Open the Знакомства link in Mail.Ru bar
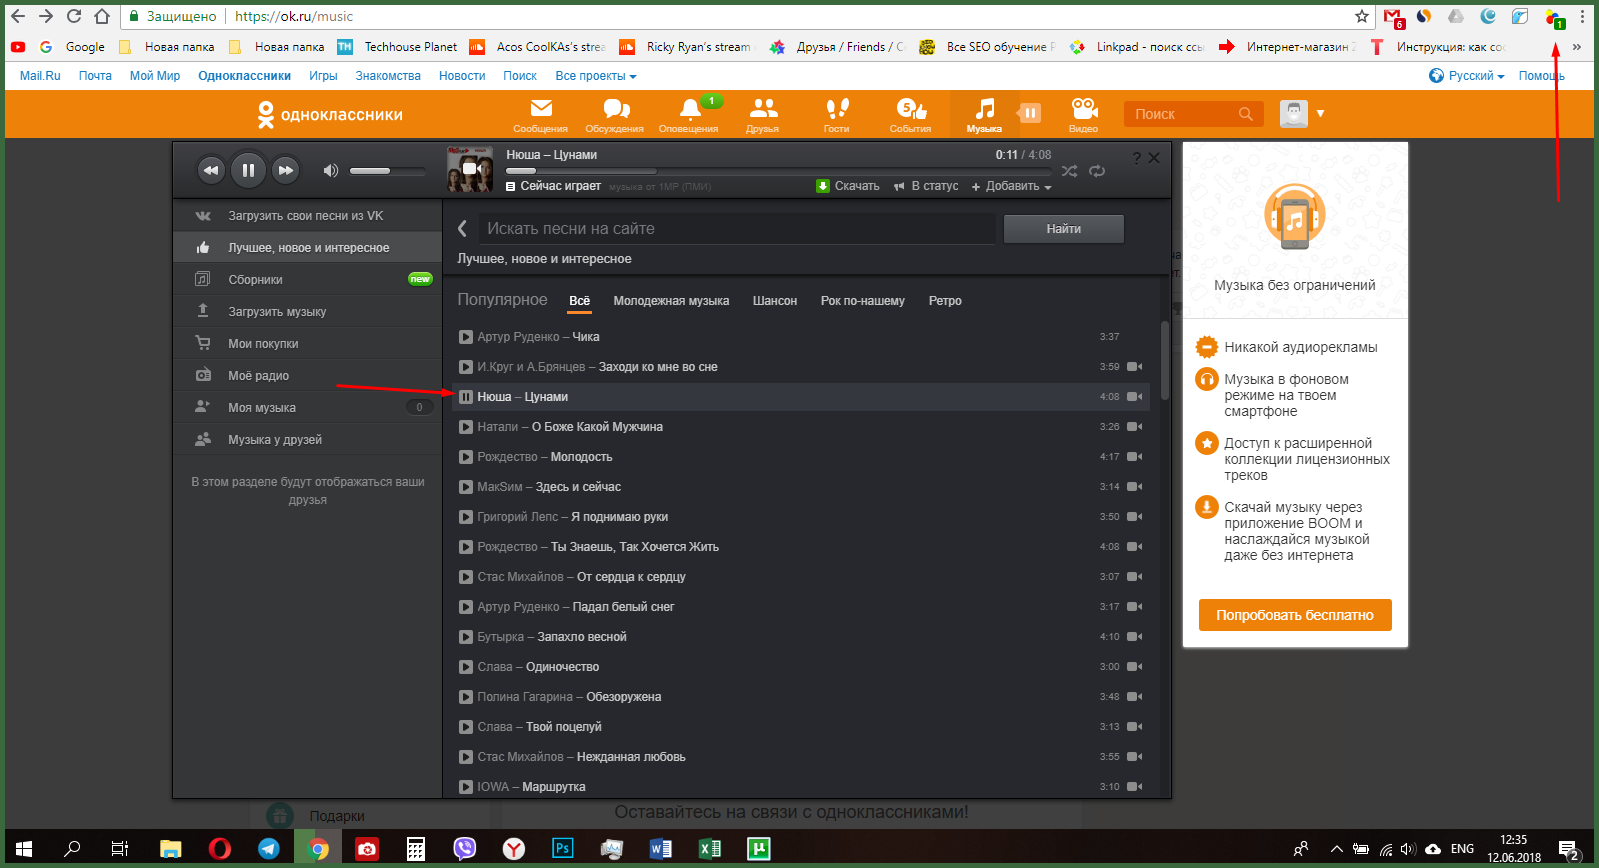Image resolution: width=1599 pixels, height=868 pixels. pos(388,76)
